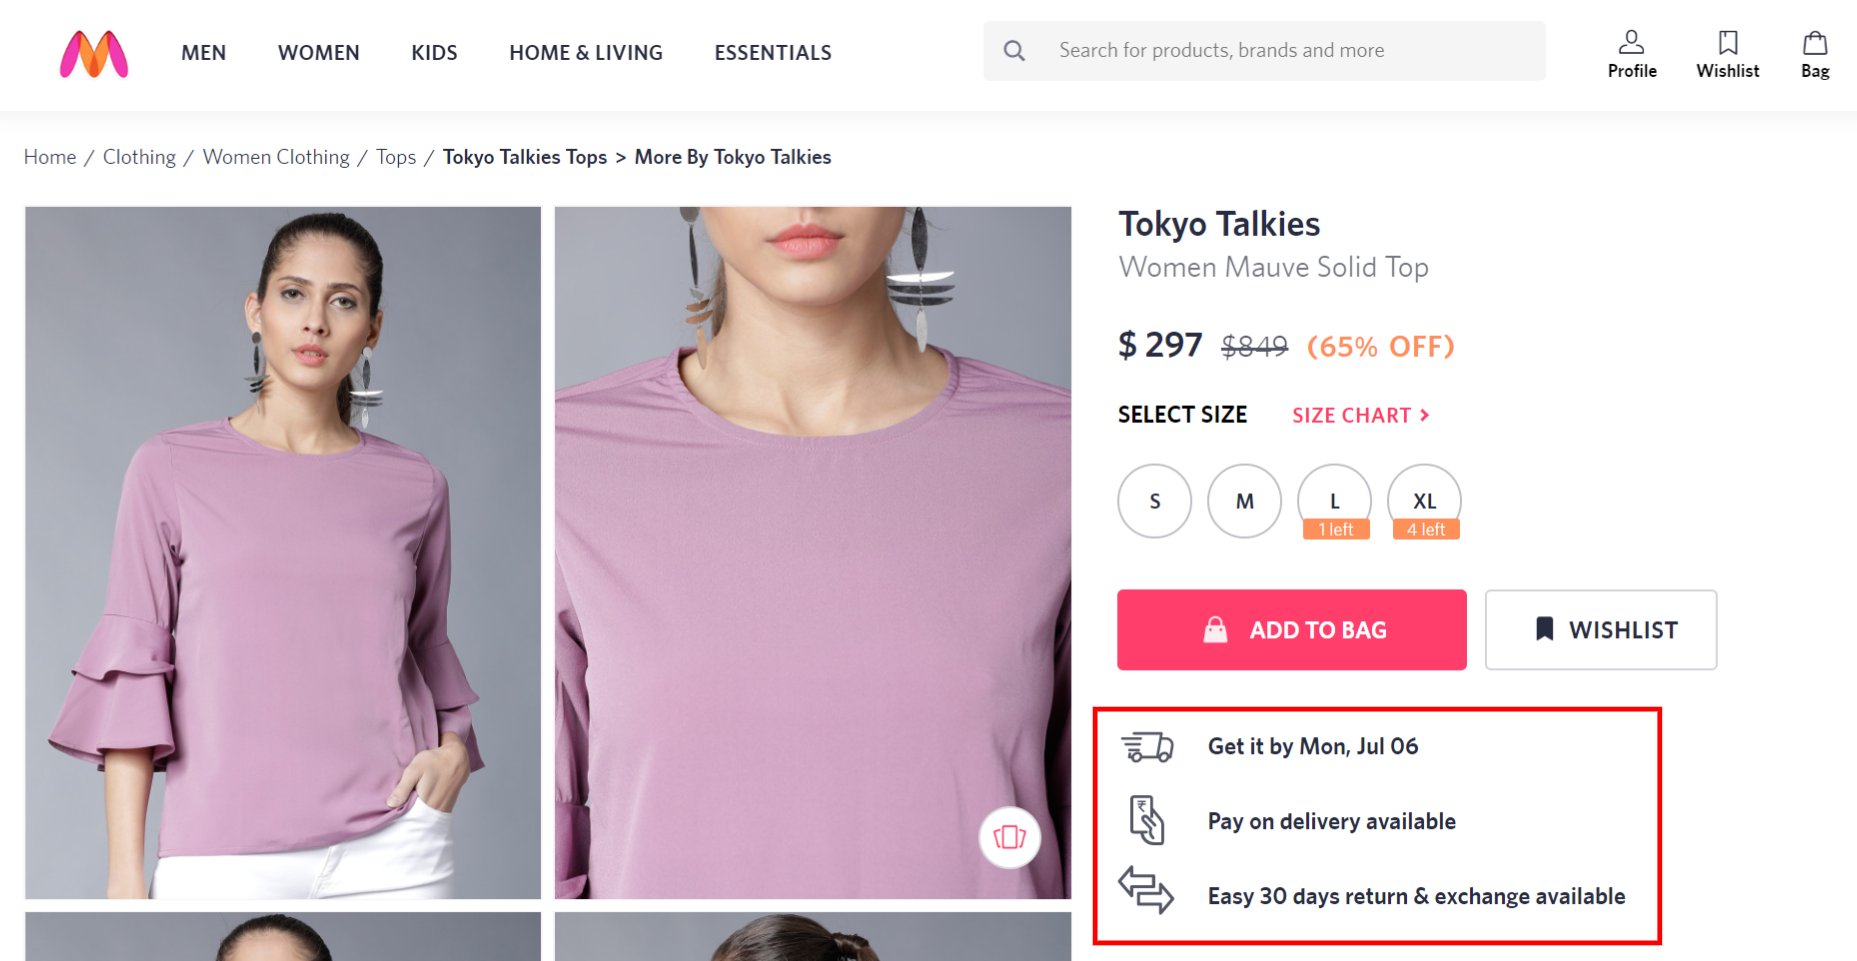Click the $ 297 price
The image size is (1857, 961).
(1160, 345)
